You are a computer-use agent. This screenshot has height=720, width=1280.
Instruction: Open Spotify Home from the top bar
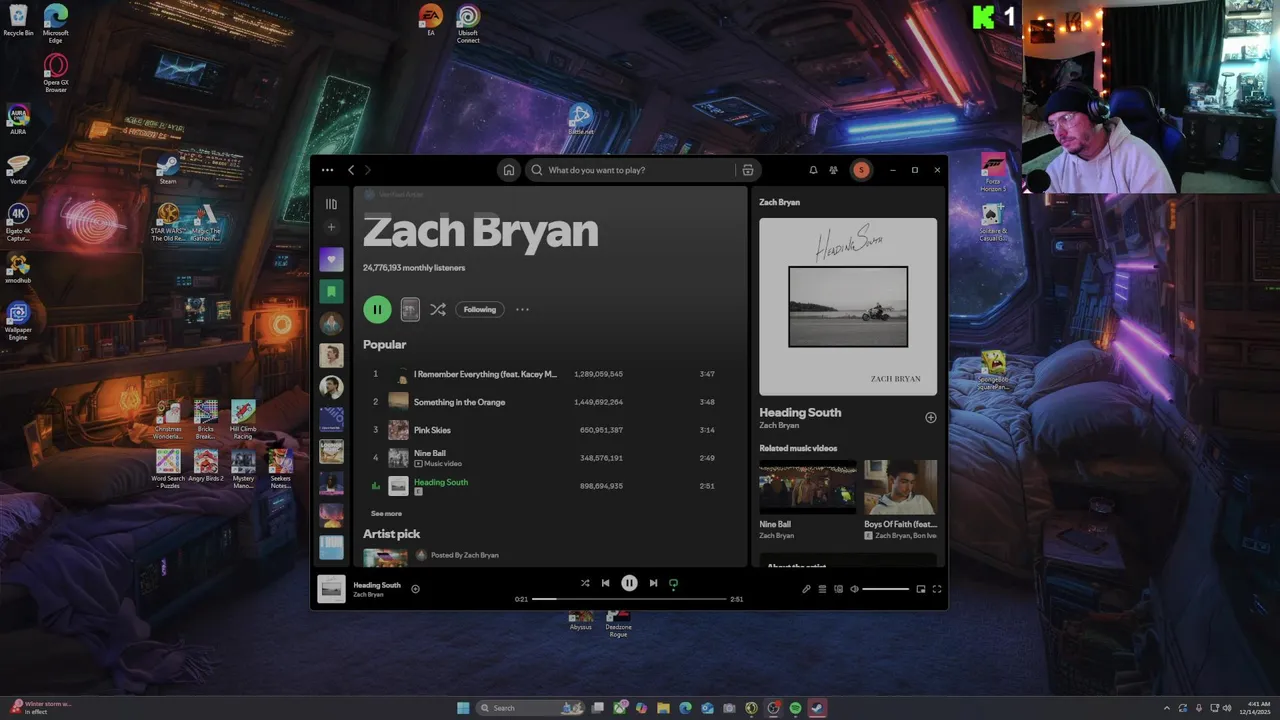[508, 170]
